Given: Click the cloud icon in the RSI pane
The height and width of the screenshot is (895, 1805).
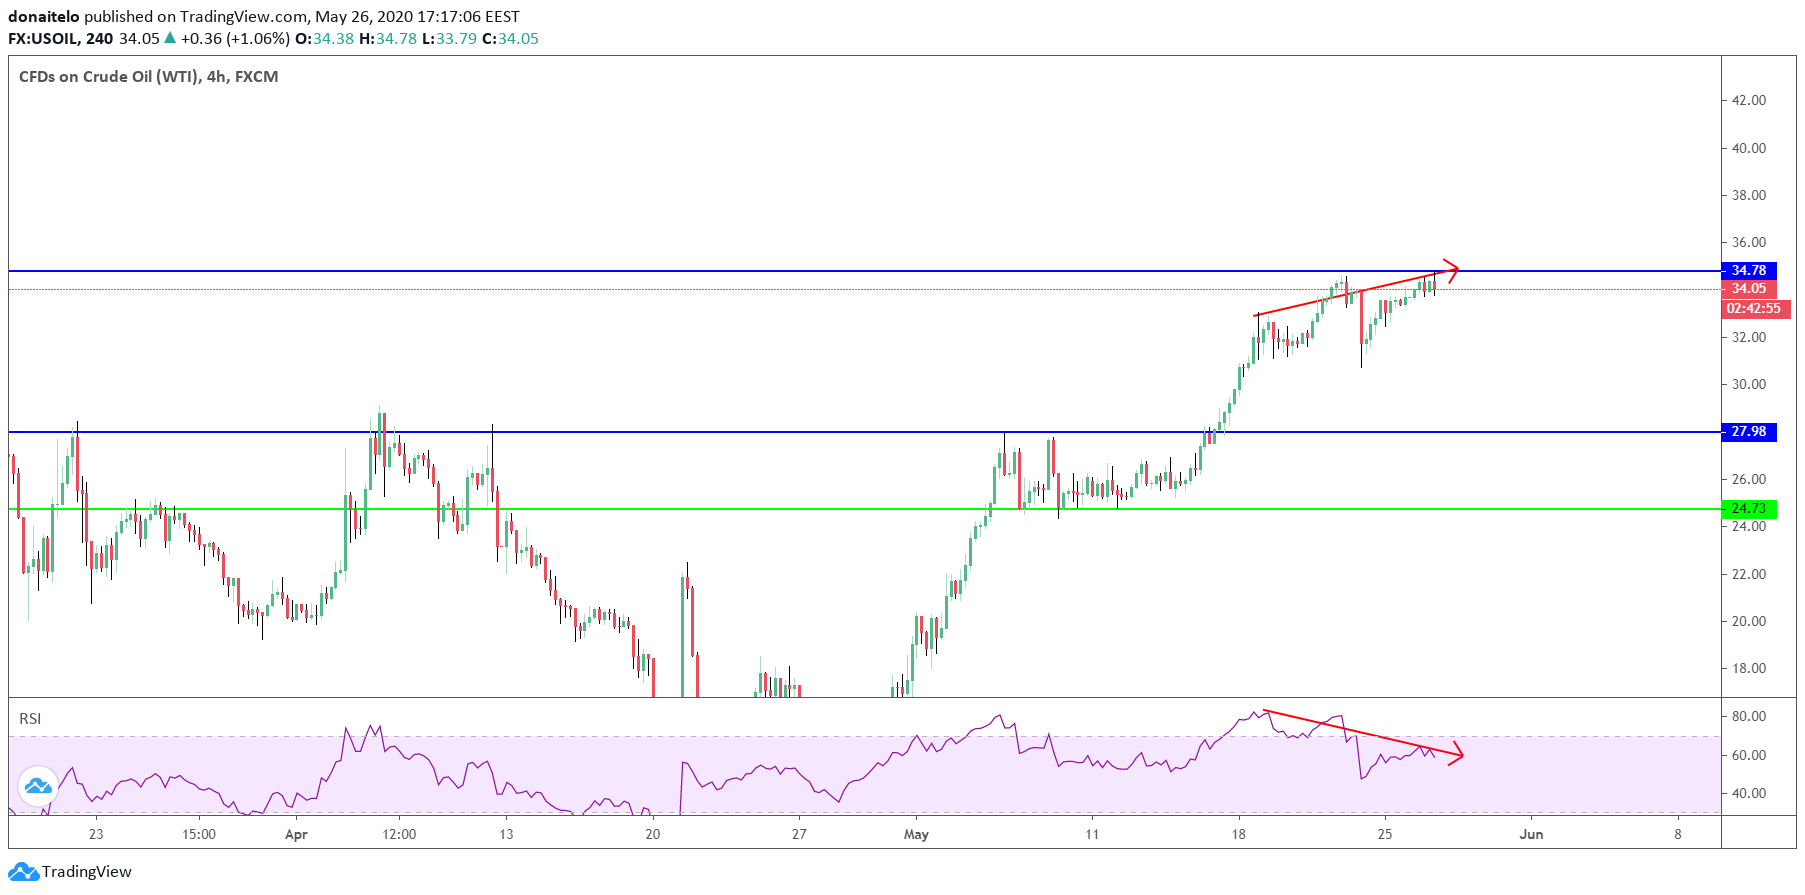Looking at the screenshot, I should (x=38, y=786).
